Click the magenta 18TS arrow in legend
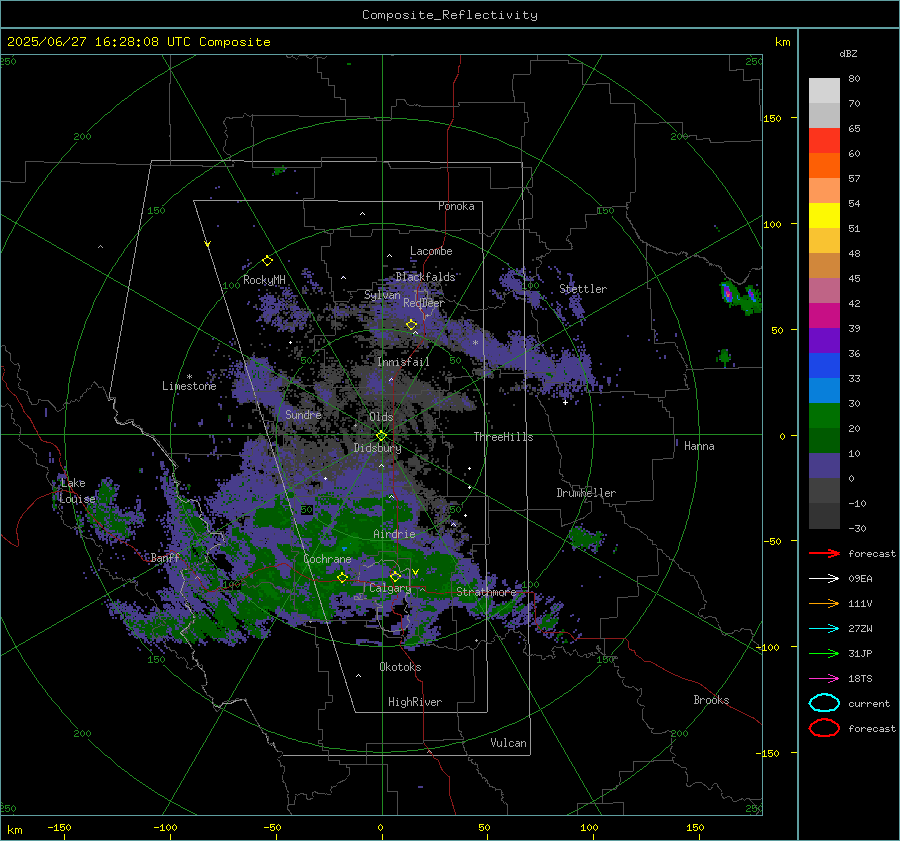 [824, 679]
